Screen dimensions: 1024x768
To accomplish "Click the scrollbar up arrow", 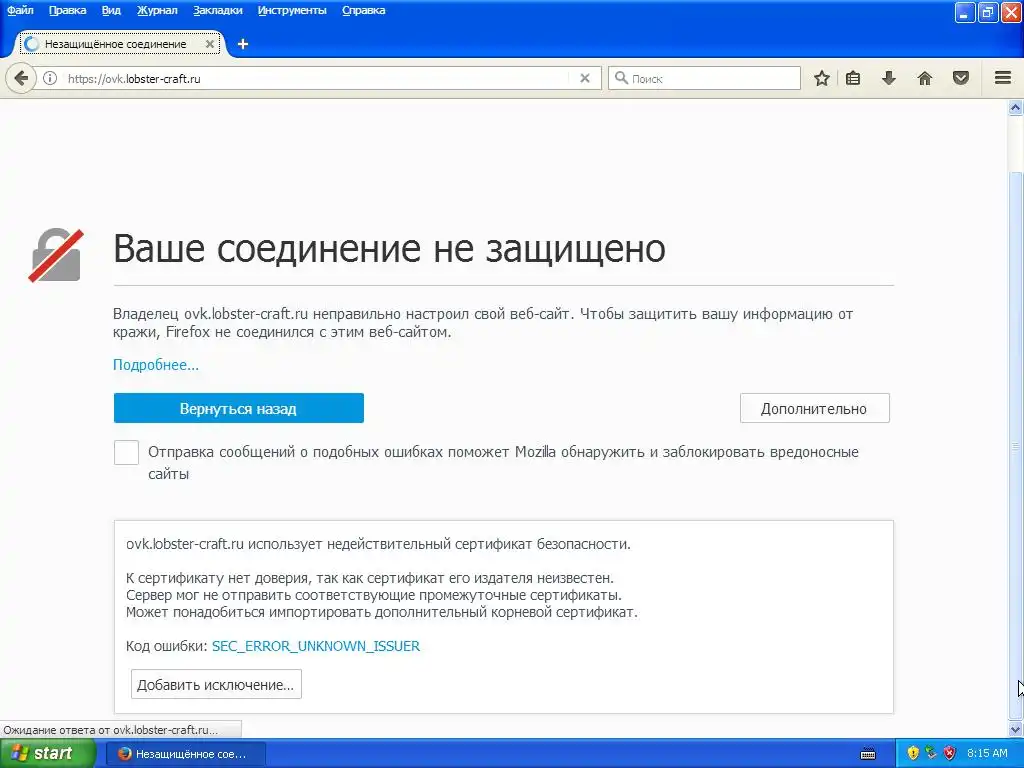I will pos(1016,108).
